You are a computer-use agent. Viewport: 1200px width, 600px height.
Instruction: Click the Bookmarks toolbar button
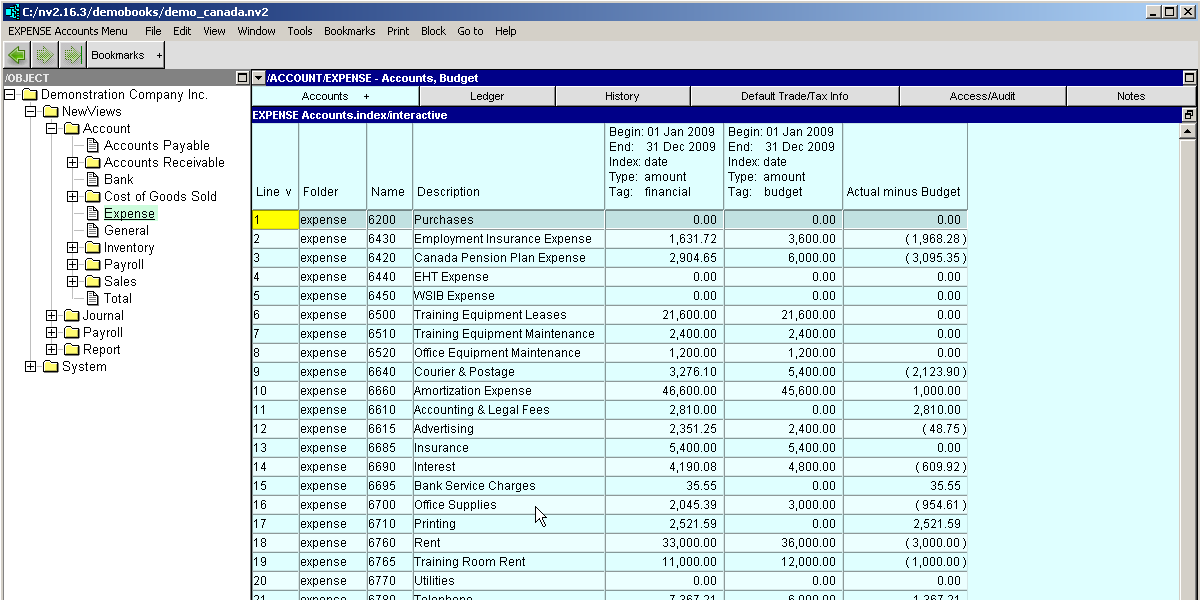[x=125, y=55]
